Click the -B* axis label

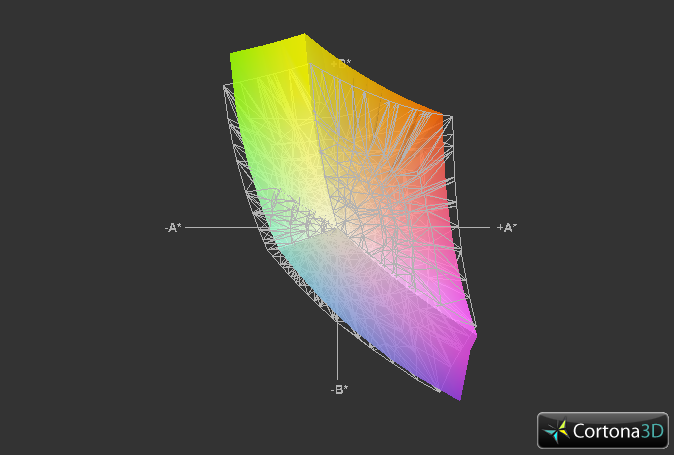[339, 389]
